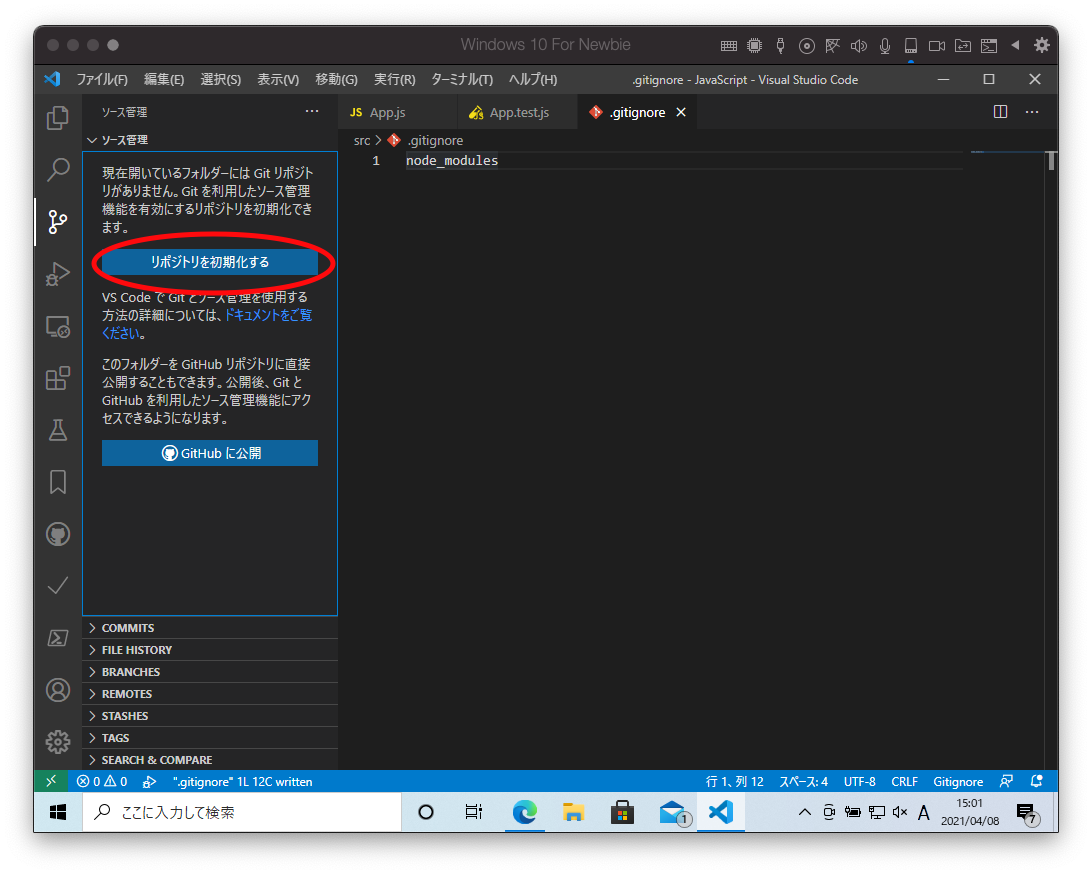Open notifications bell in status bar
The height and width of the screenshot is (874, 1092).
tap(1036, 781)
